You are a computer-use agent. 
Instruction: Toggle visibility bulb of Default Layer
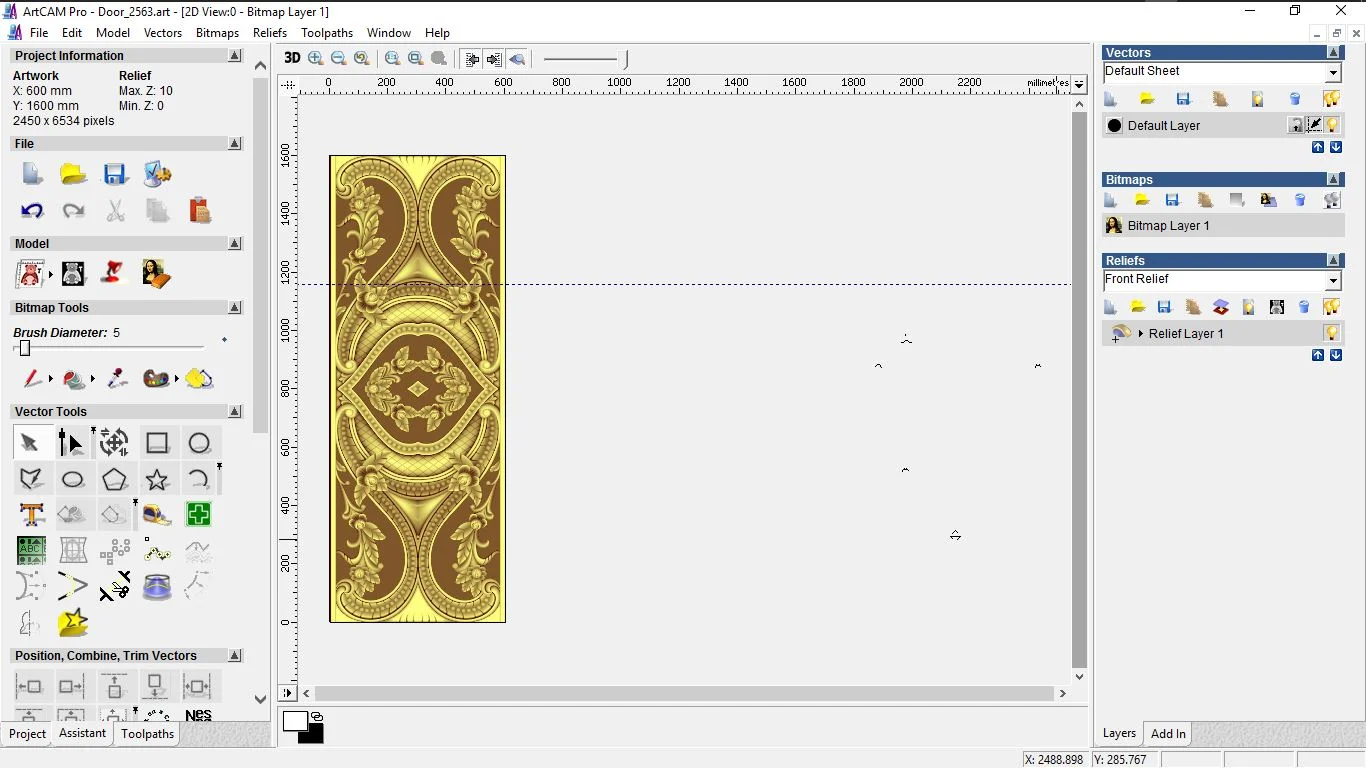pyautogui.click(x=1332, y=125)
